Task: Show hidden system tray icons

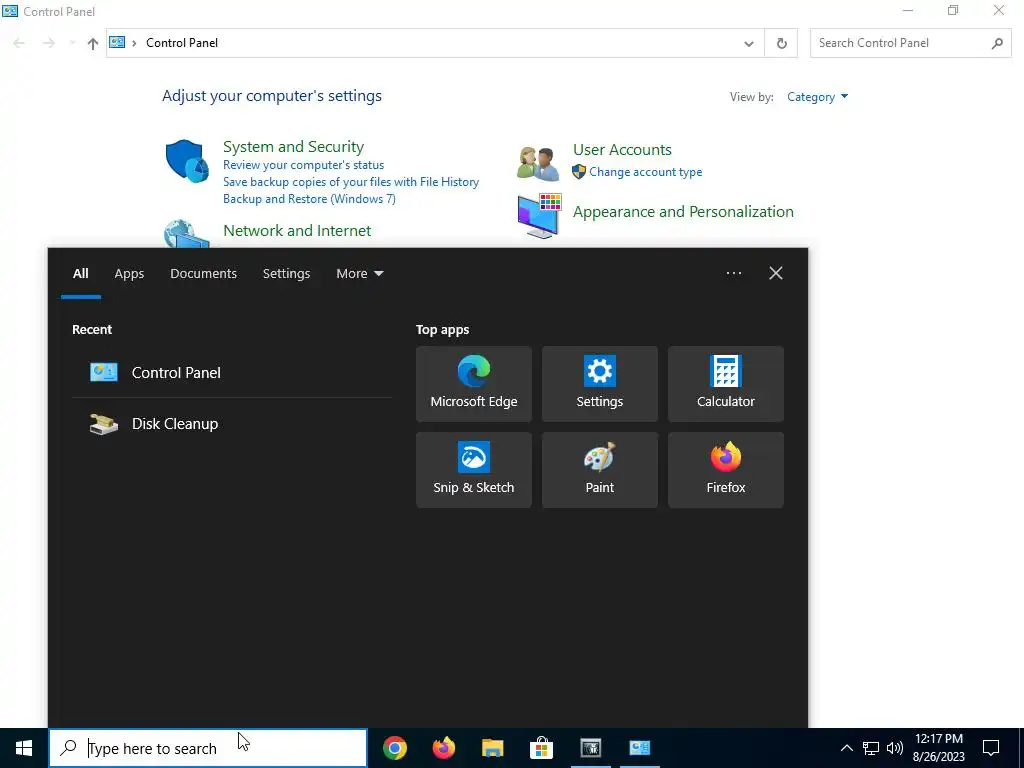Action: click(846, 748)
